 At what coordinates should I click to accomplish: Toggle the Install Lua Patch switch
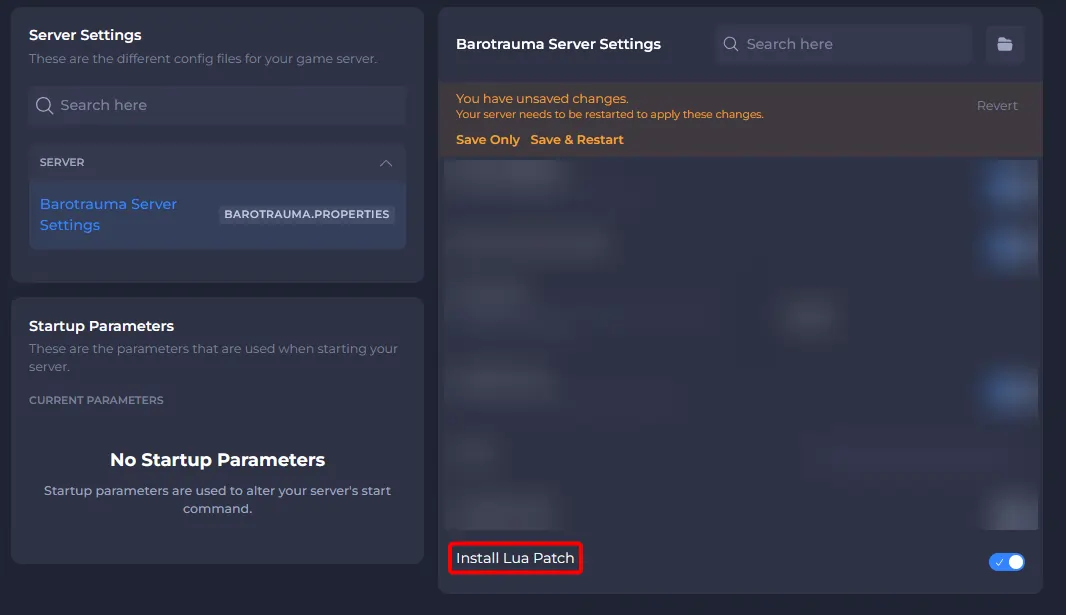[1007, 562]
